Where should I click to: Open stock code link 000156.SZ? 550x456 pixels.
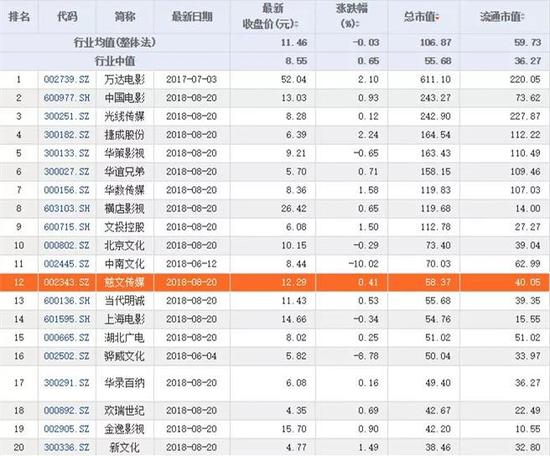pos(67,190)
